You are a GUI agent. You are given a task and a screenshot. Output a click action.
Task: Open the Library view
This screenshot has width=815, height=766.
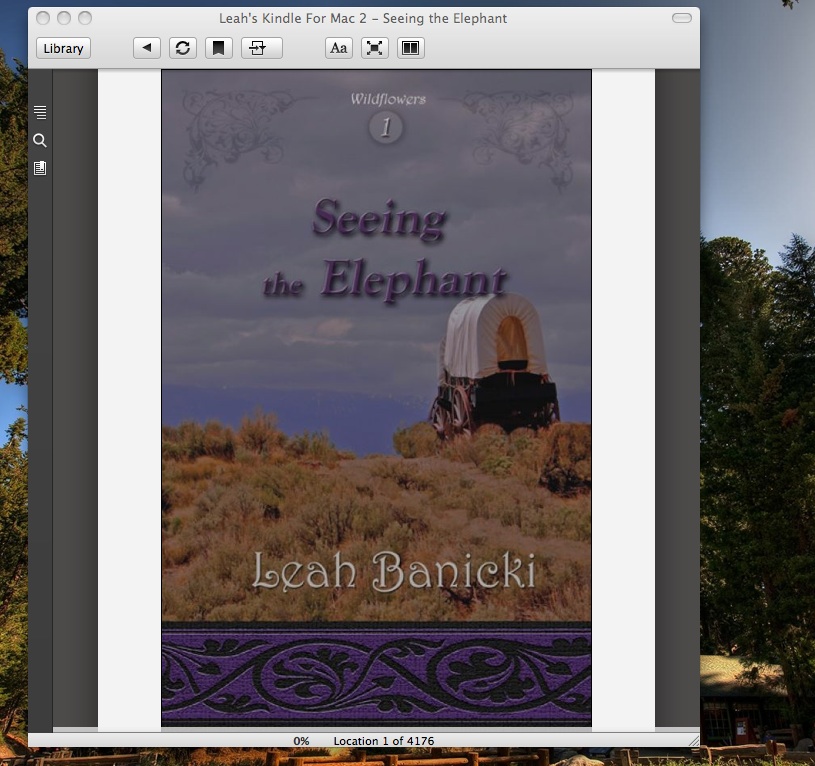click(x=63, y=48)
